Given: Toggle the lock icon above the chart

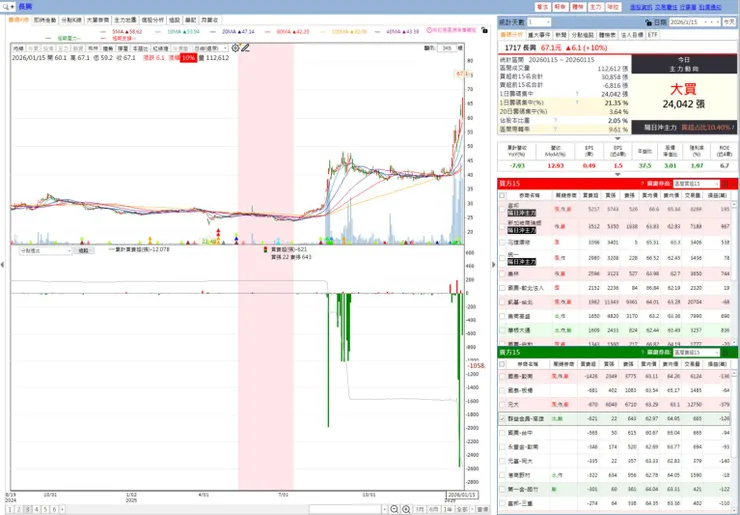Looking at the screenshot, I should [x=484, y=30].
